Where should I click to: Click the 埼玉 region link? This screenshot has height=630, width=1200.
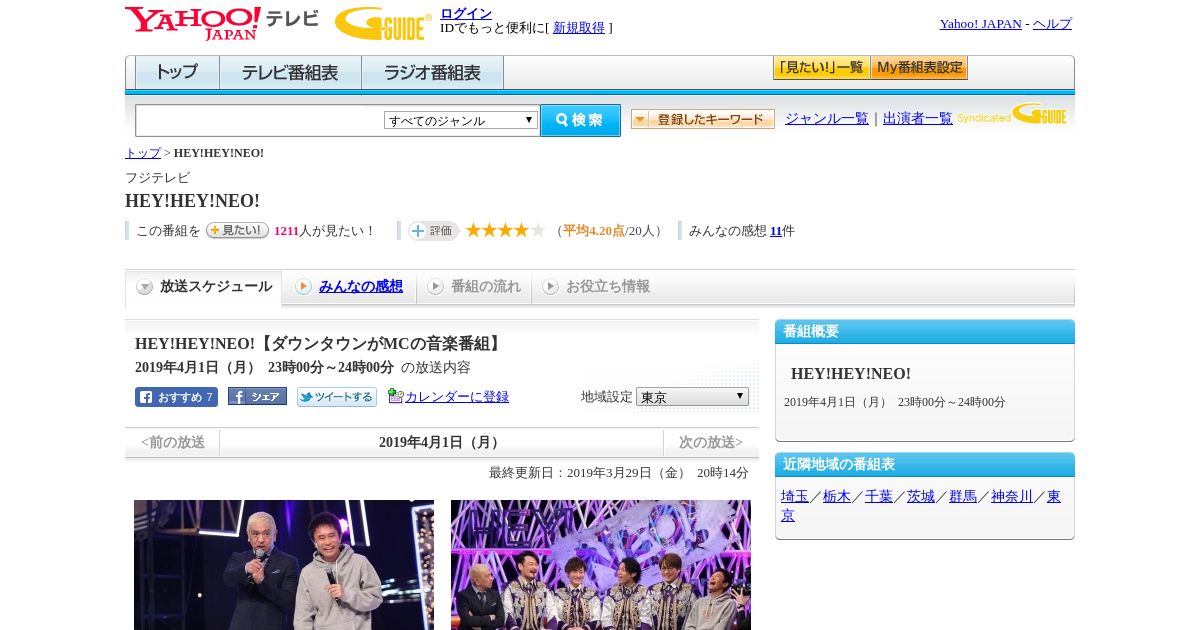[795, 496]
